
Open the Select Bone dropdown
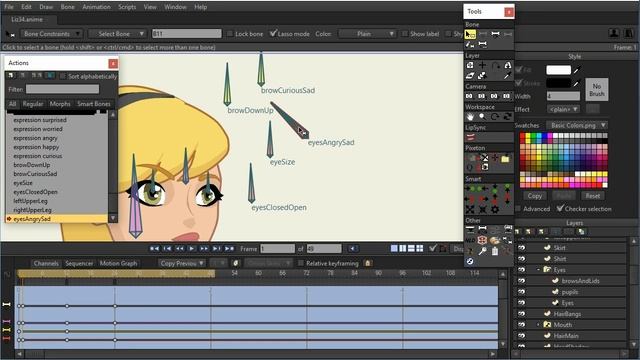[x=118, y=34]
